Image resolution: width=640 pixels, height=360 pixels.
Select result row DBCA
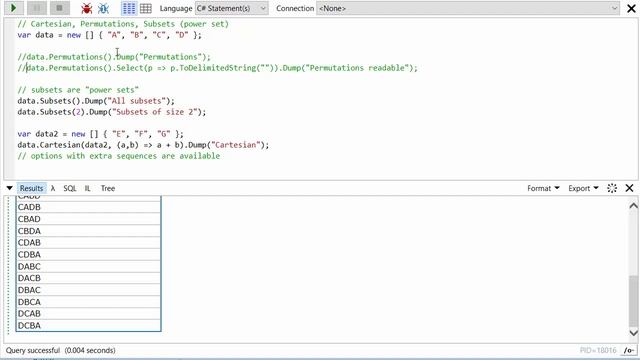88,302
